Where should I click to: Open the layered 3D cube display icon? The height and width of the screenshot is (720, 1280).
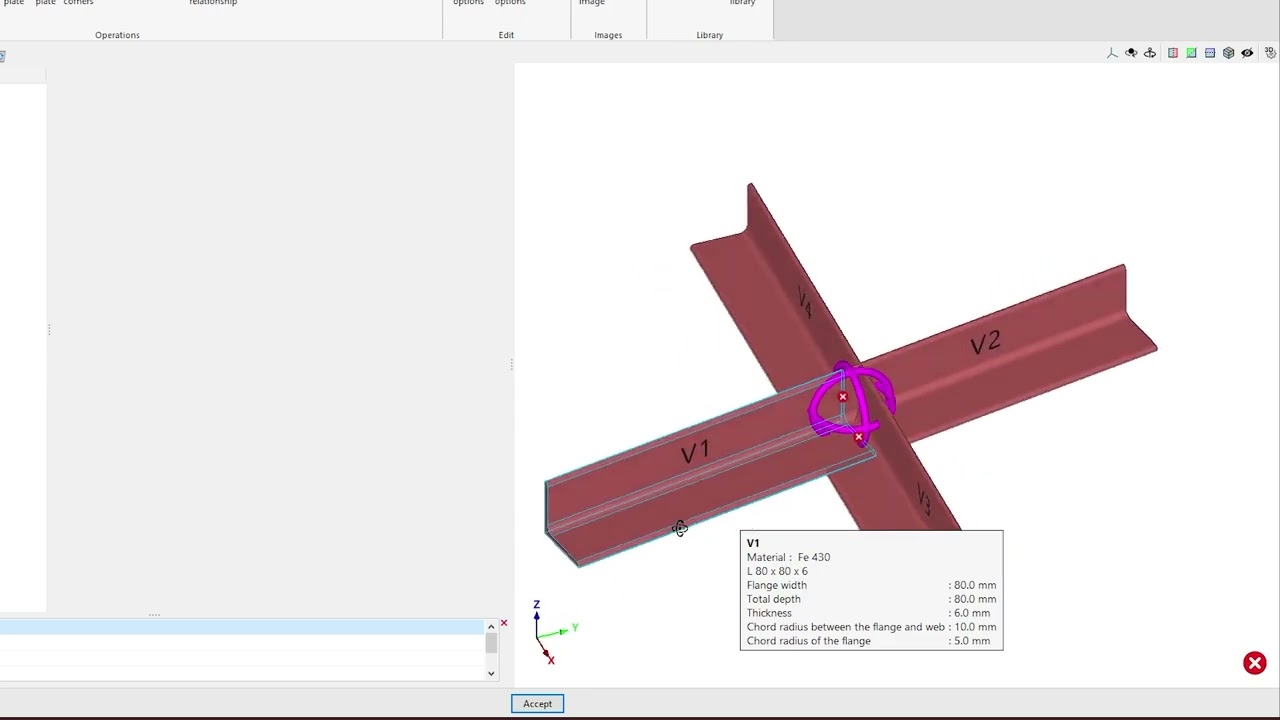1229,53
